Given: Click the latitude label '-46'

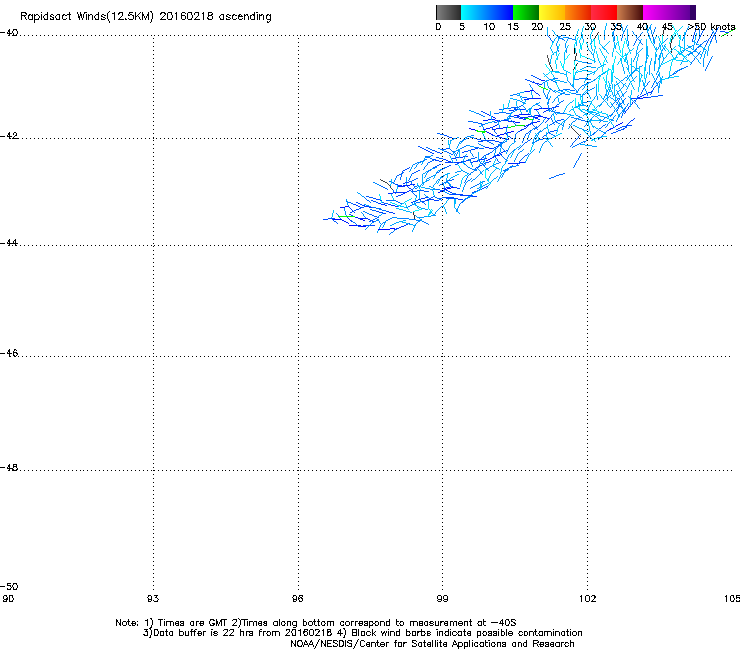Looking at the screenshot, I should (9, 353).
